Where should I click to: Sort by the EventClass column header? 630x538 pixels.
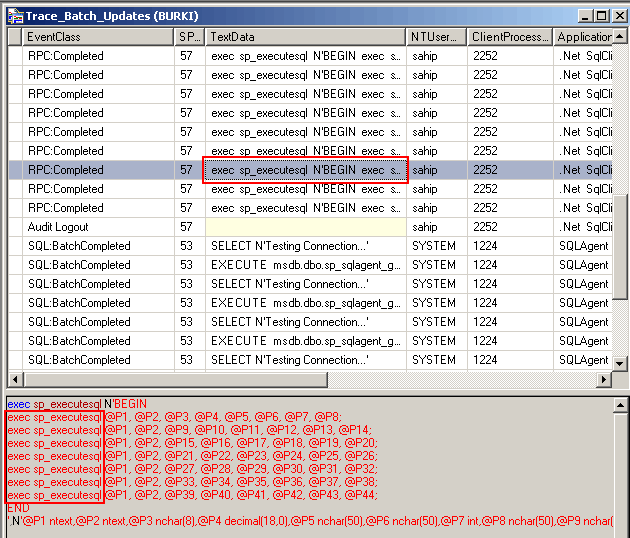98,37
